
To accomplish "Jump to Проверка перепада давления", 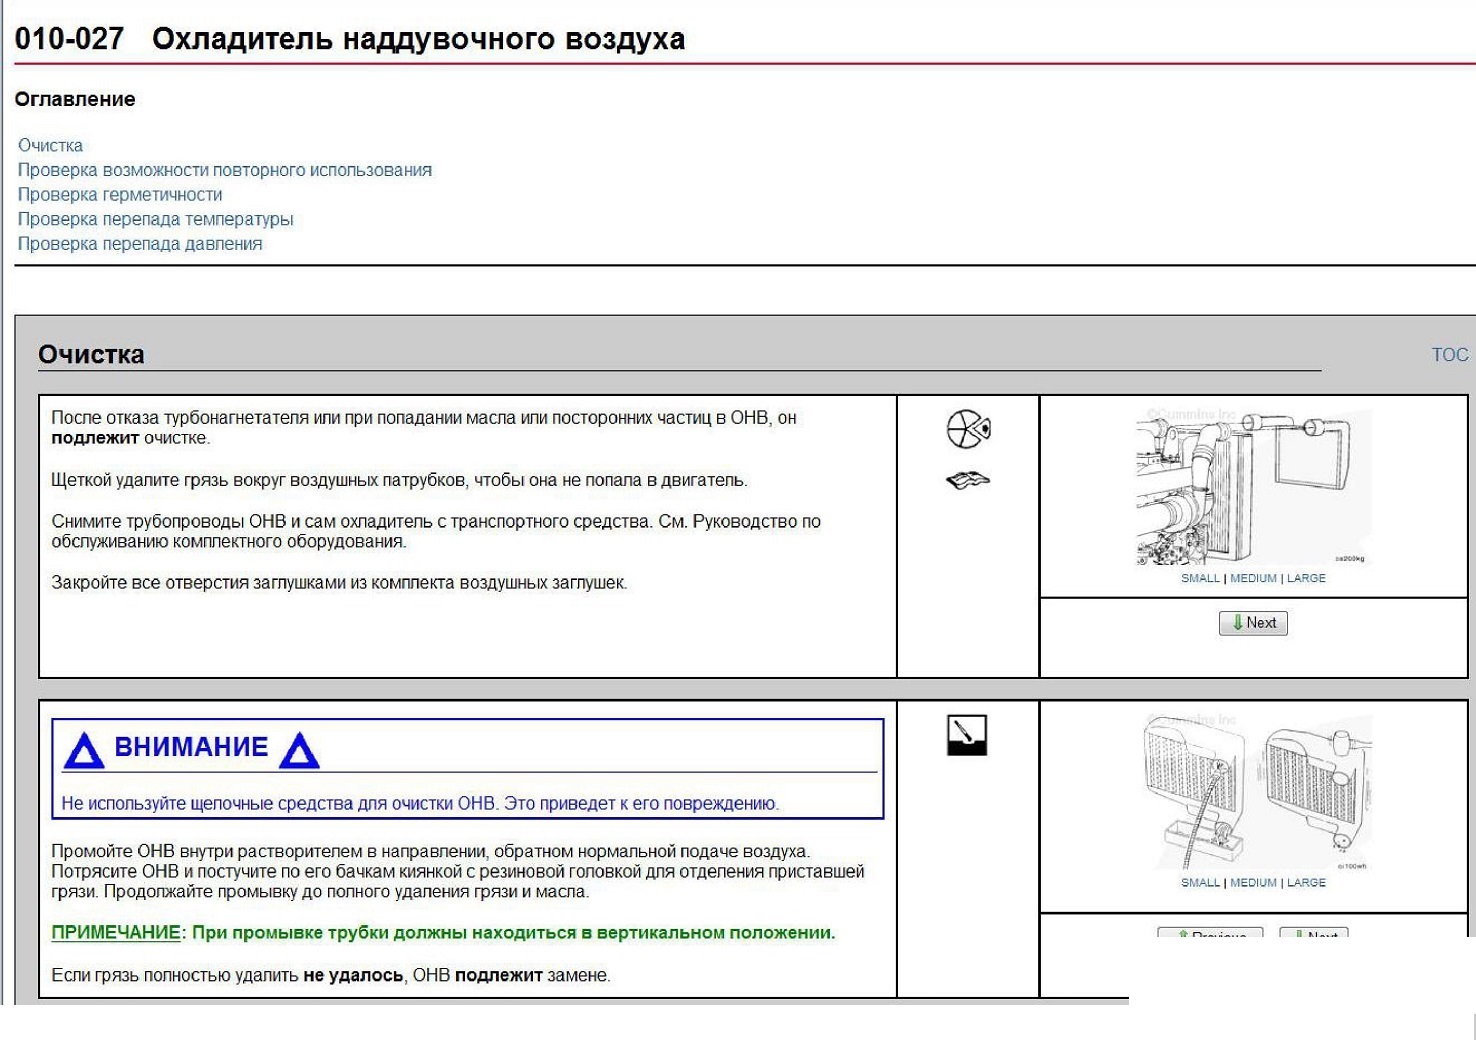I will point(140,244).
